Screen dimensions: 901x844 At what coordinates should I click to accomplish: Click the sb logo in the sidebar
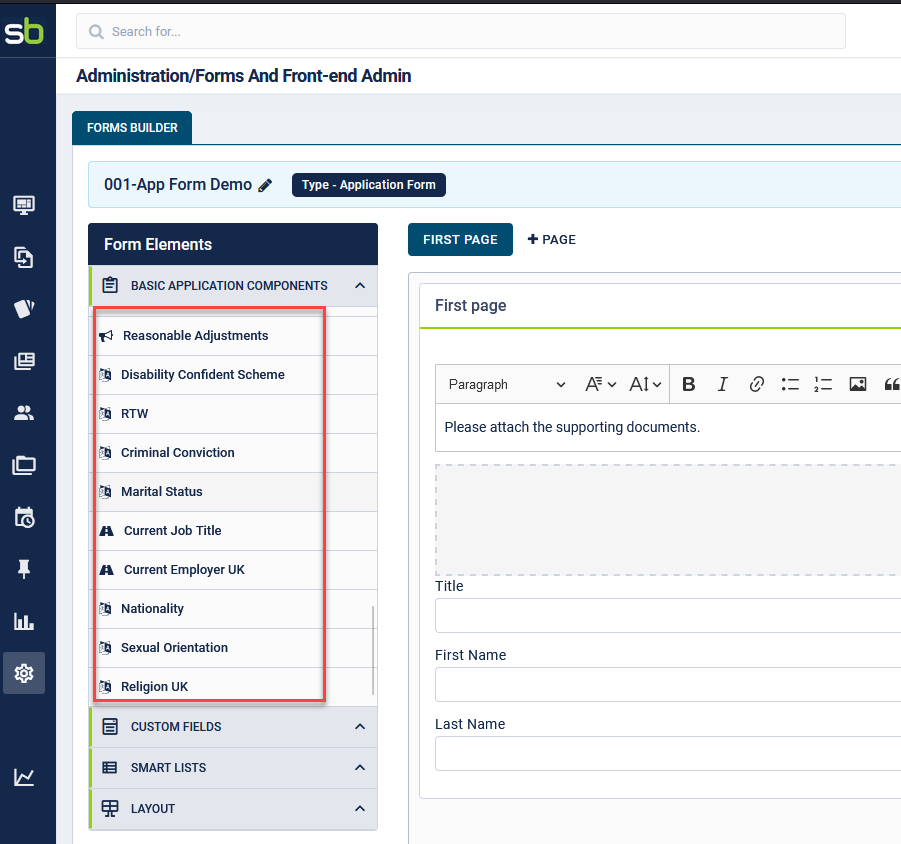[24, 31]
